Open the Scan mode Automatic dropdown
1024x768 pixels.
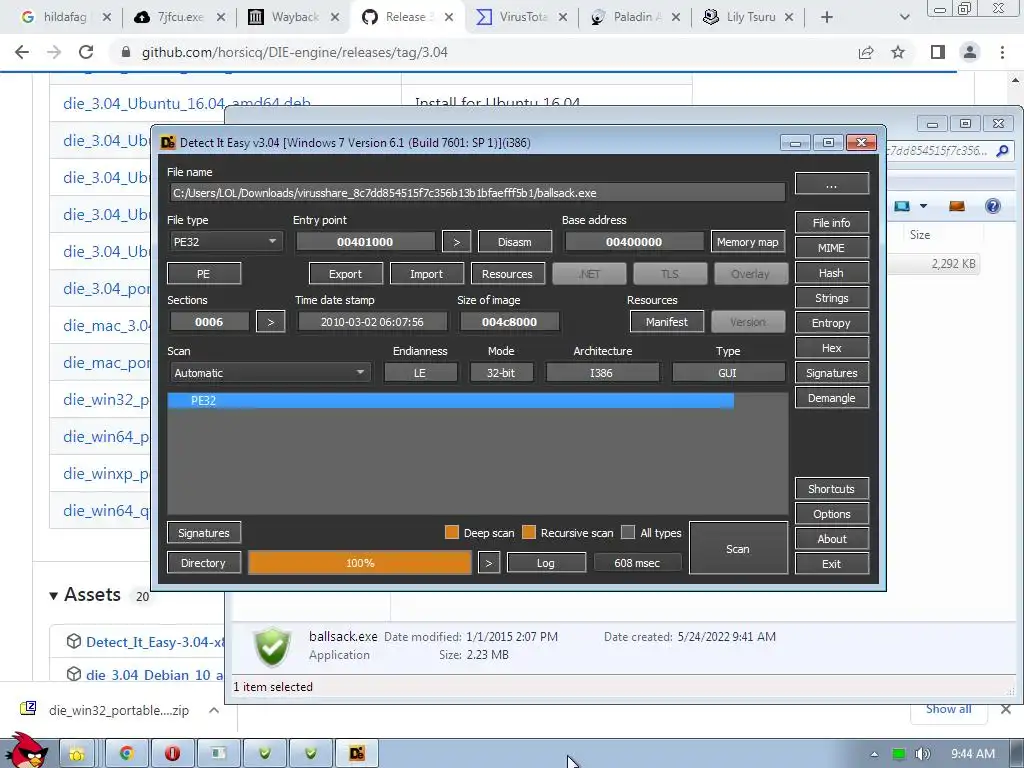click(x=269, y=373)
